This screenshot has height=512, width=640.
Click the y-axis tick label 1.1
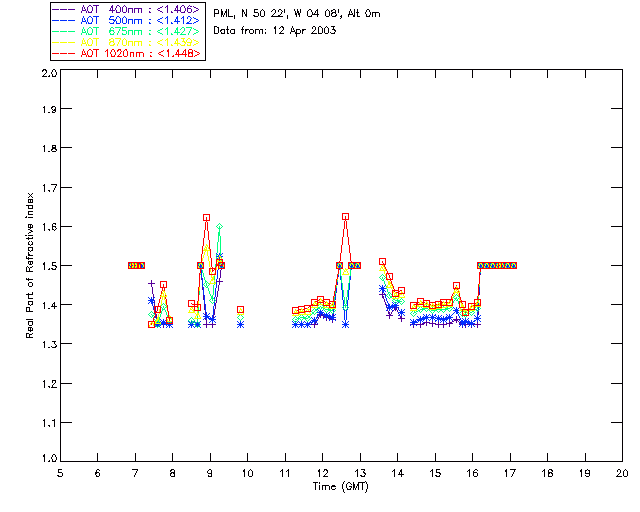tap(49, 423)
